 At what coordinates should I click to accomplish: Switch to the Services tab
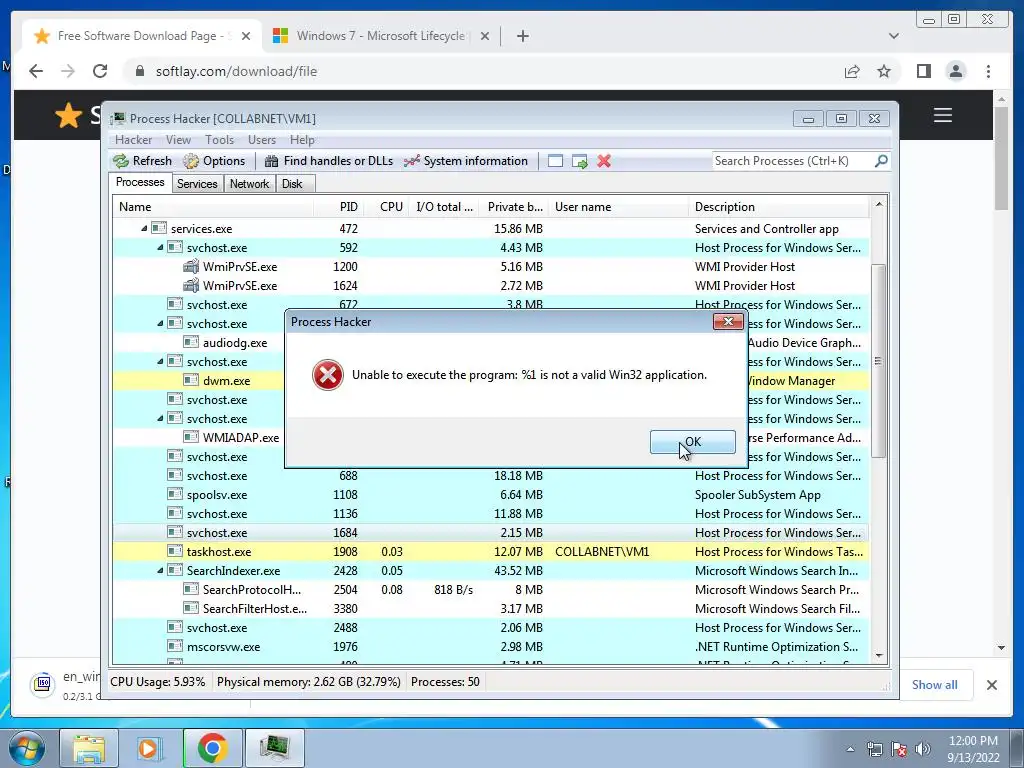[x=197, y=184]
